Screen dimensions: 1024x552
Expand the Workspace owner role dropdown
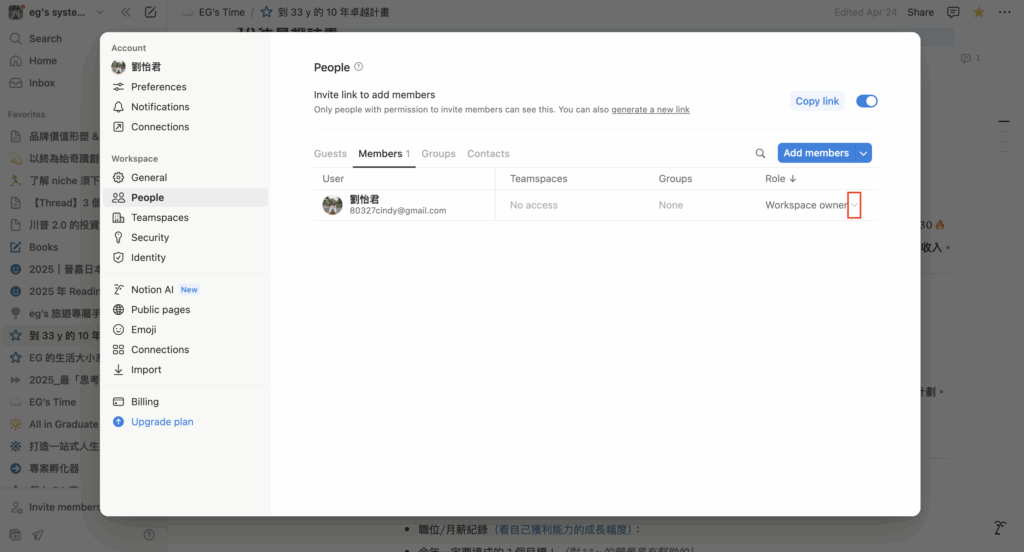(x=854, y=205)
